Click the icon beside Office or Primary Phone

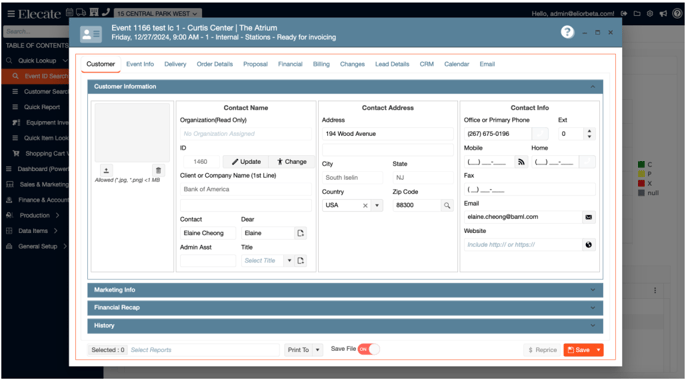point(540,134)
